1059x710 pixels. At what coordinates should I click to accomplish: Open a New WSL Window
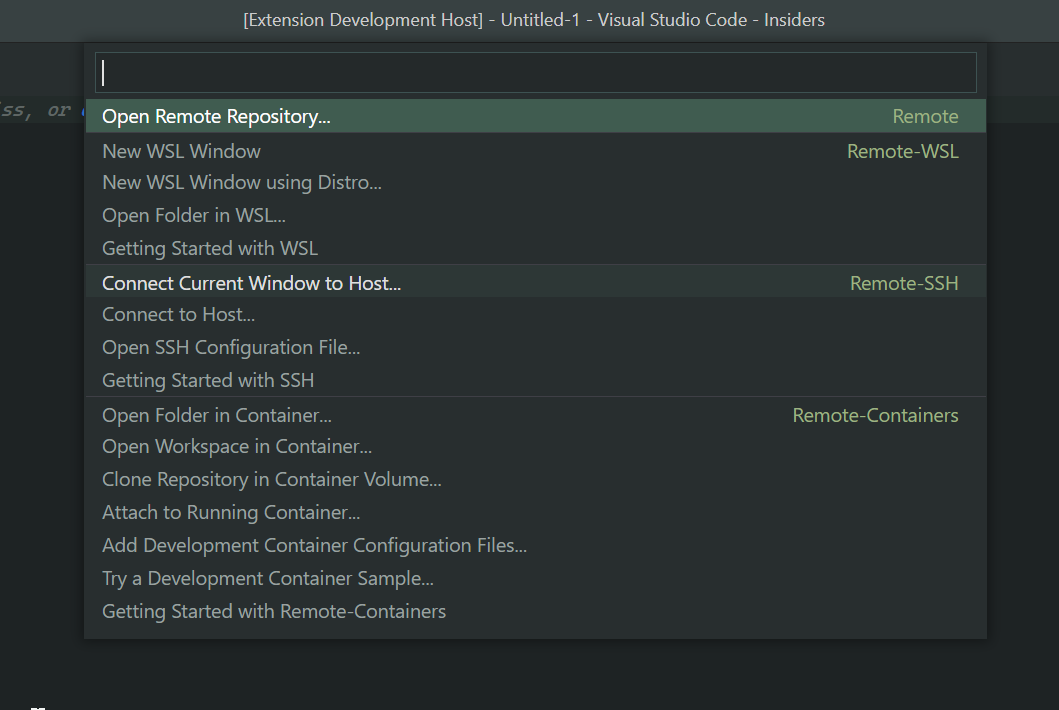click(x=181, y=151)
